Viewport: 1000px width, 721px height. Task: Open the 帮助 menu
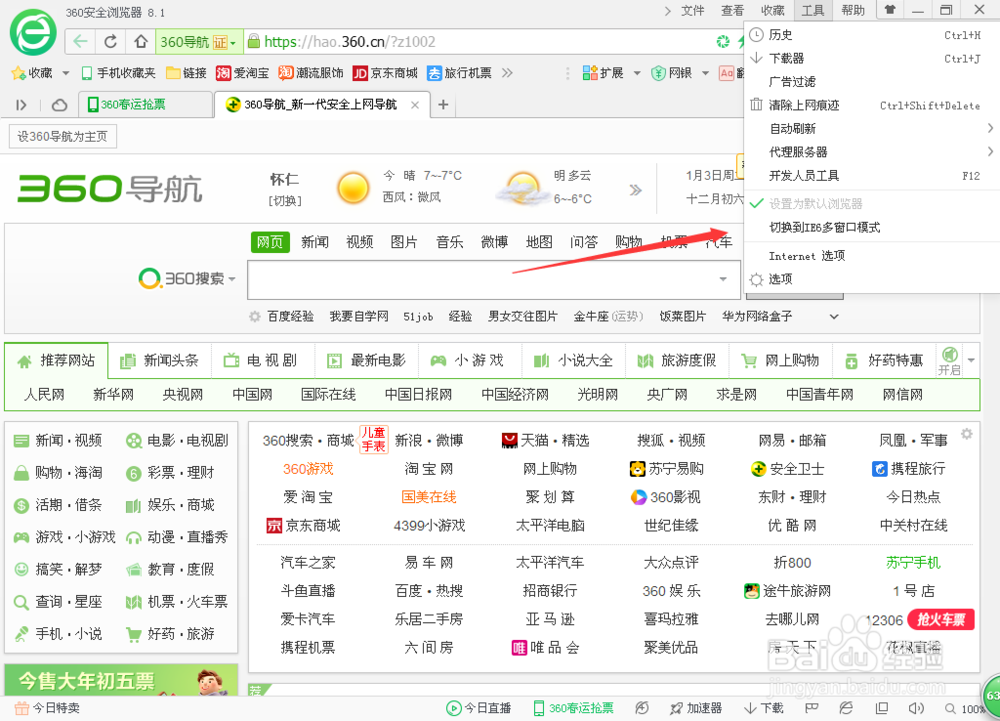853,10
